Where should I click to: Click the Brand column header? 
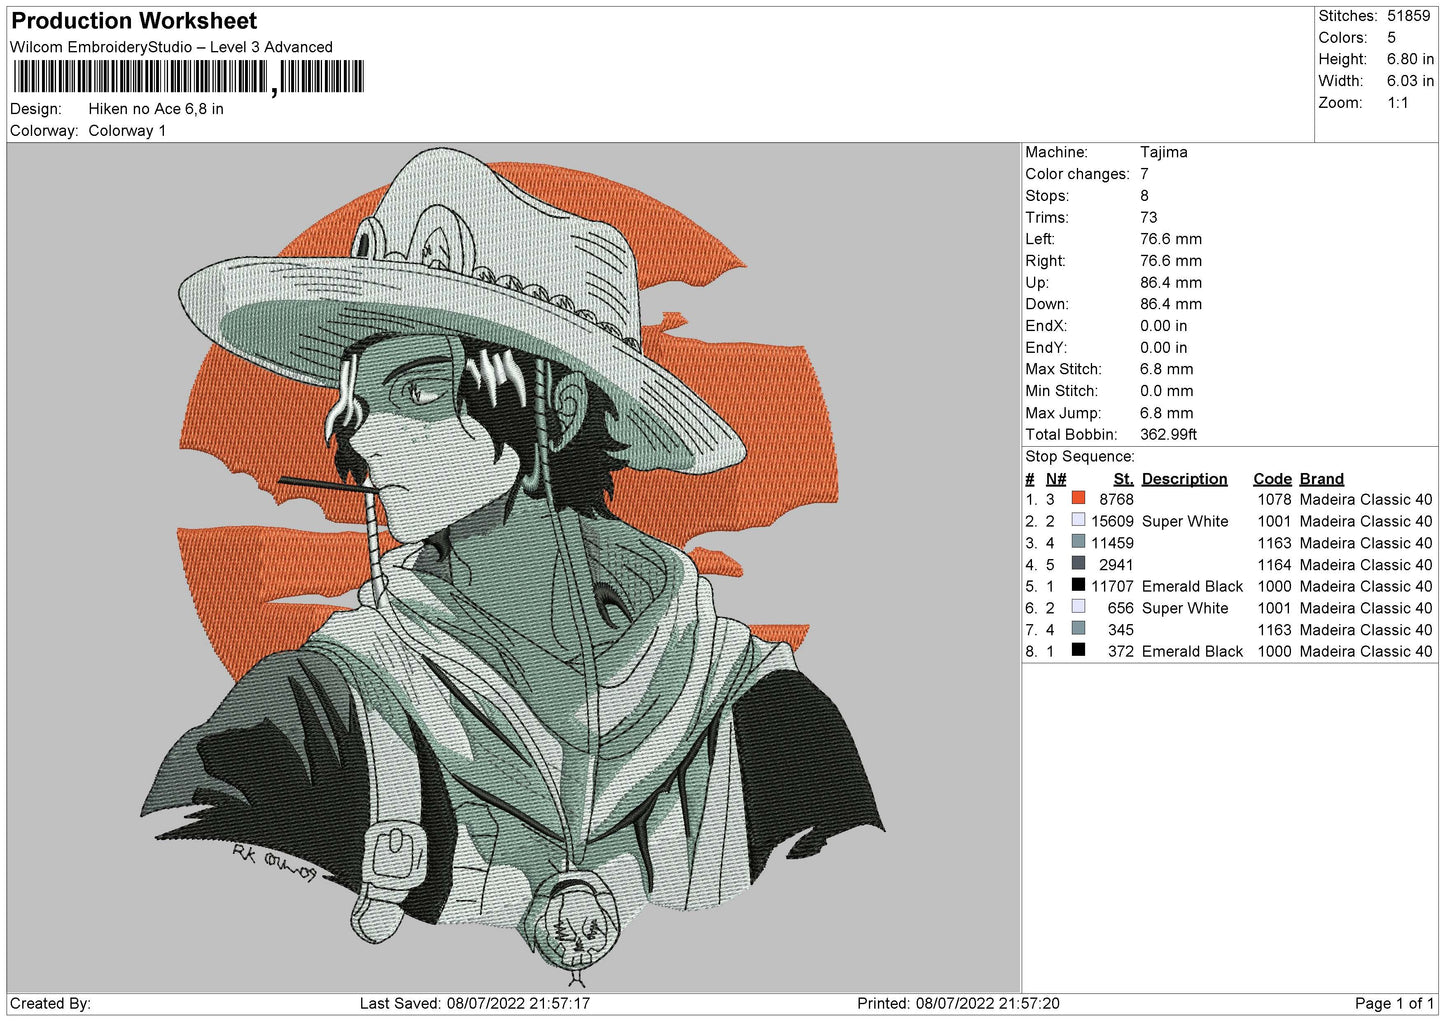(x=1321, y=479)
